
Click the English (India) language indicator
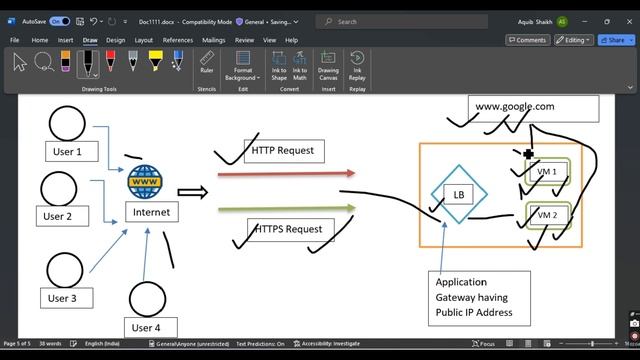[102, 344]
